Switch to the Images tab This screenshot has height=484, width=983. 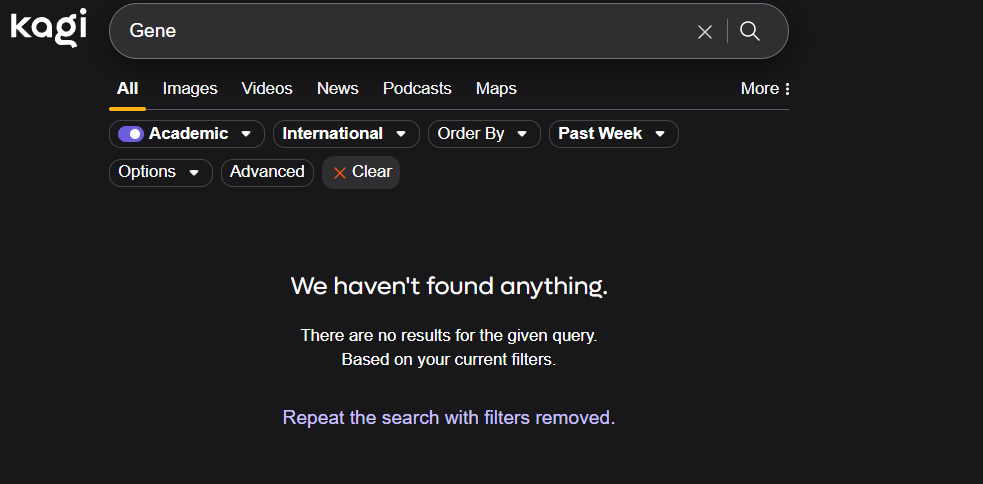(x=190, y=88)
